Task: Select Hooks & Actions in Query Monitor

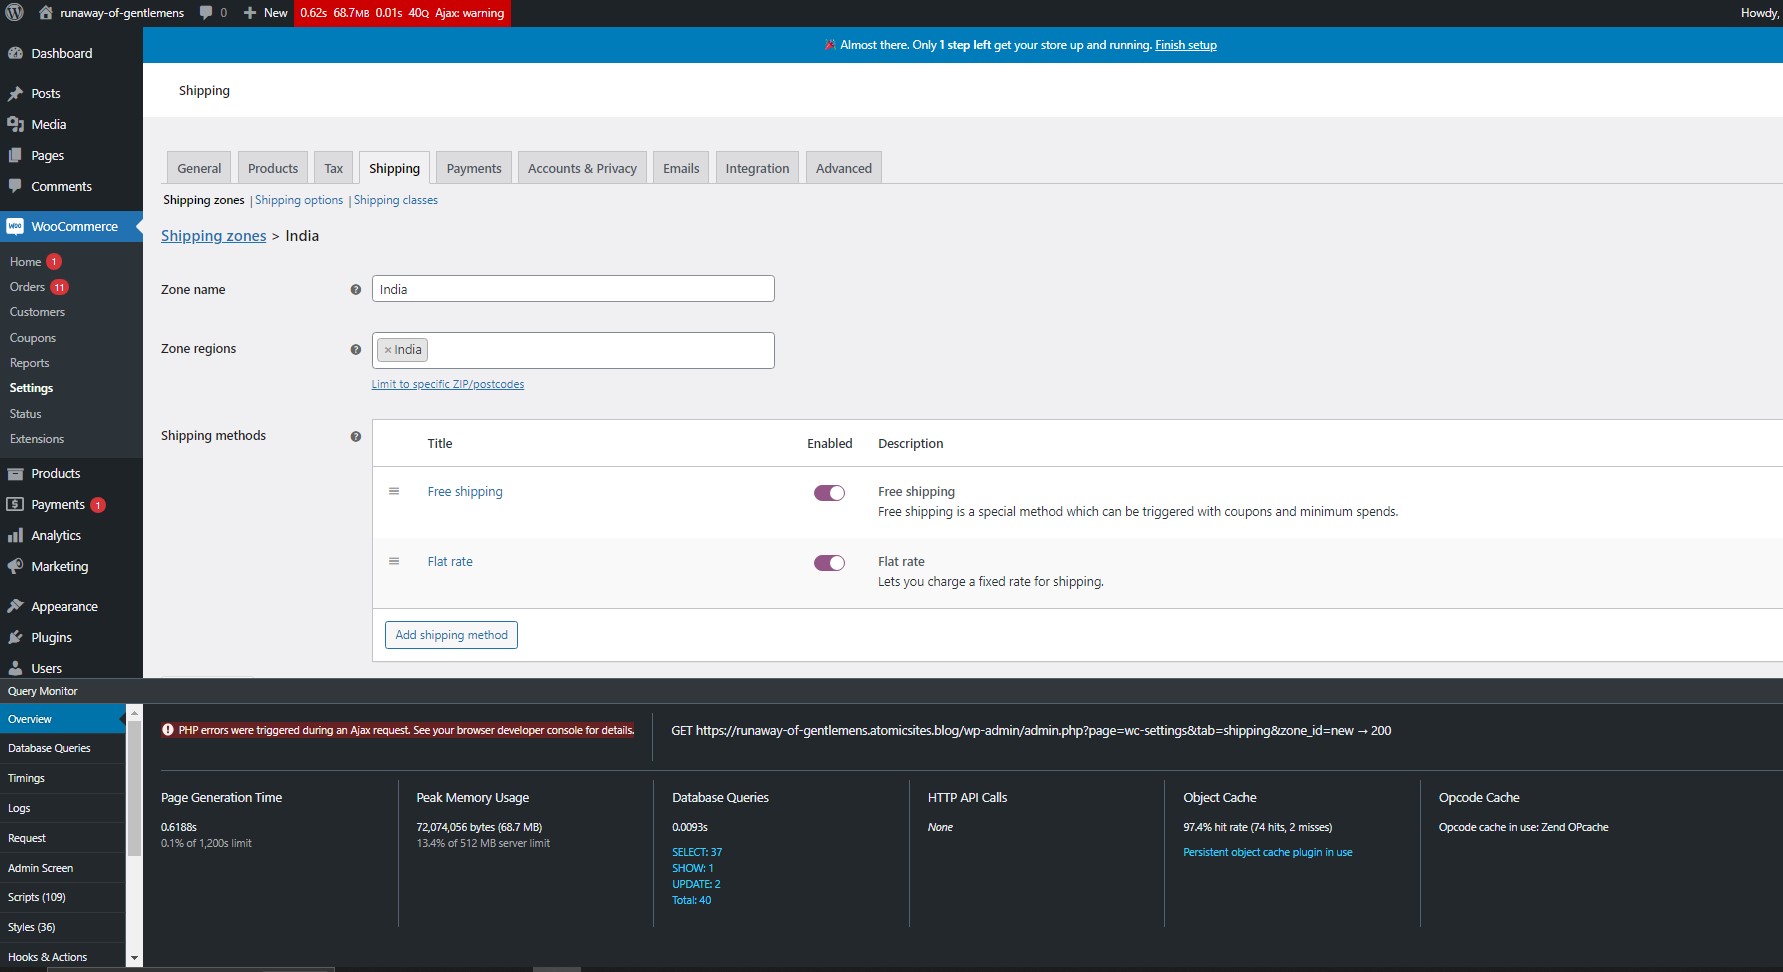Action: tap(62, 957)
